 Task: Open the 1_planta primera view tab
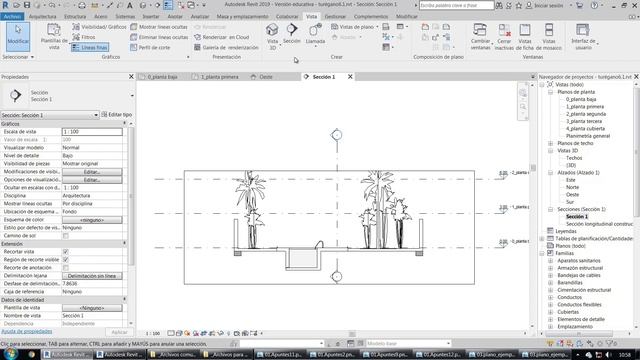(x=220, y=77)
